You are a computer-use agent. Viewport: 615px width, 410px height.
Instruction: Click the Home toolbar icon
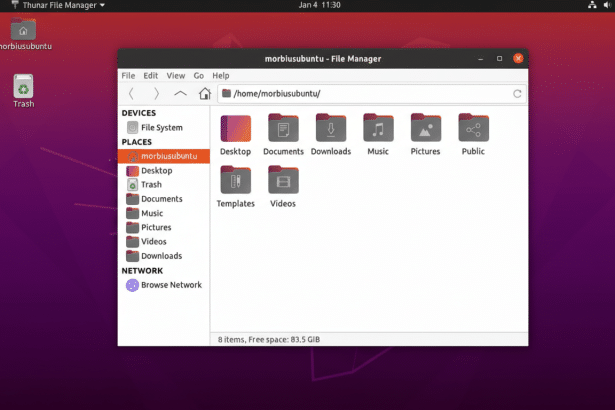coord(205,93)
